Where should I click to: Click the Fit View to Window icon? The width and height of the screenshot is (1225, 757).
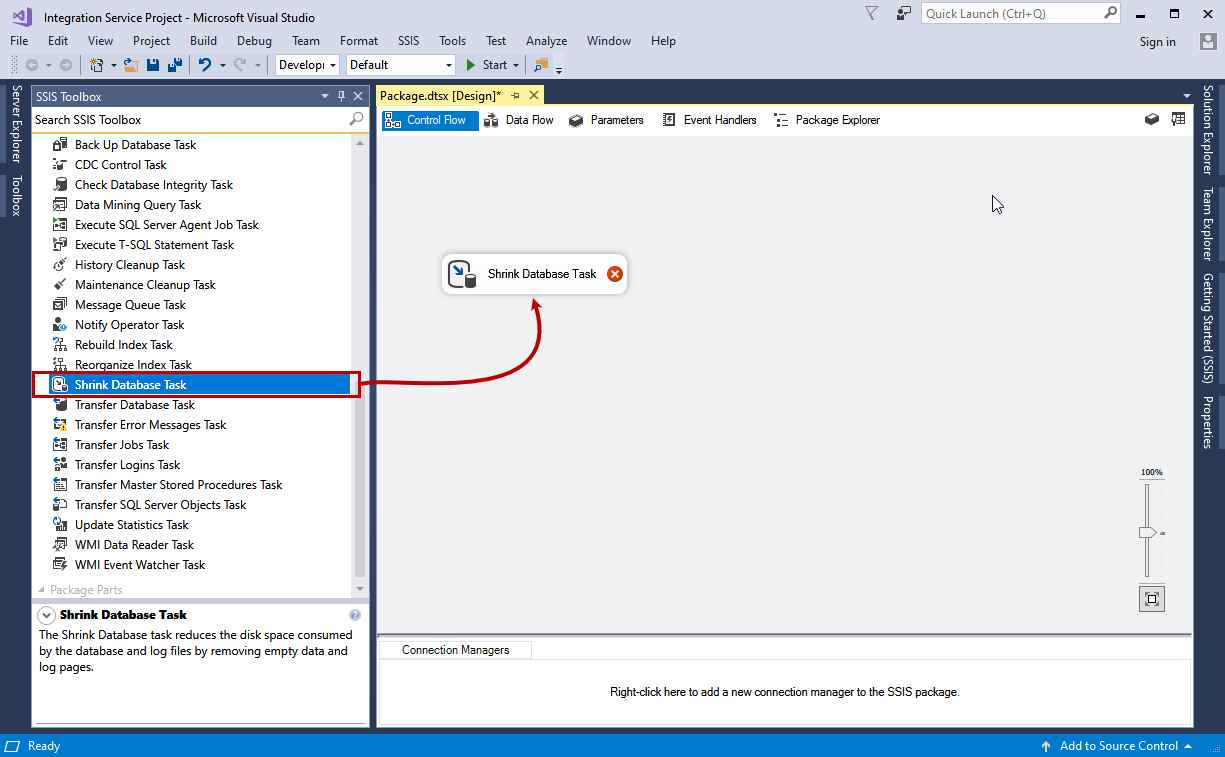click(1152, 599)
